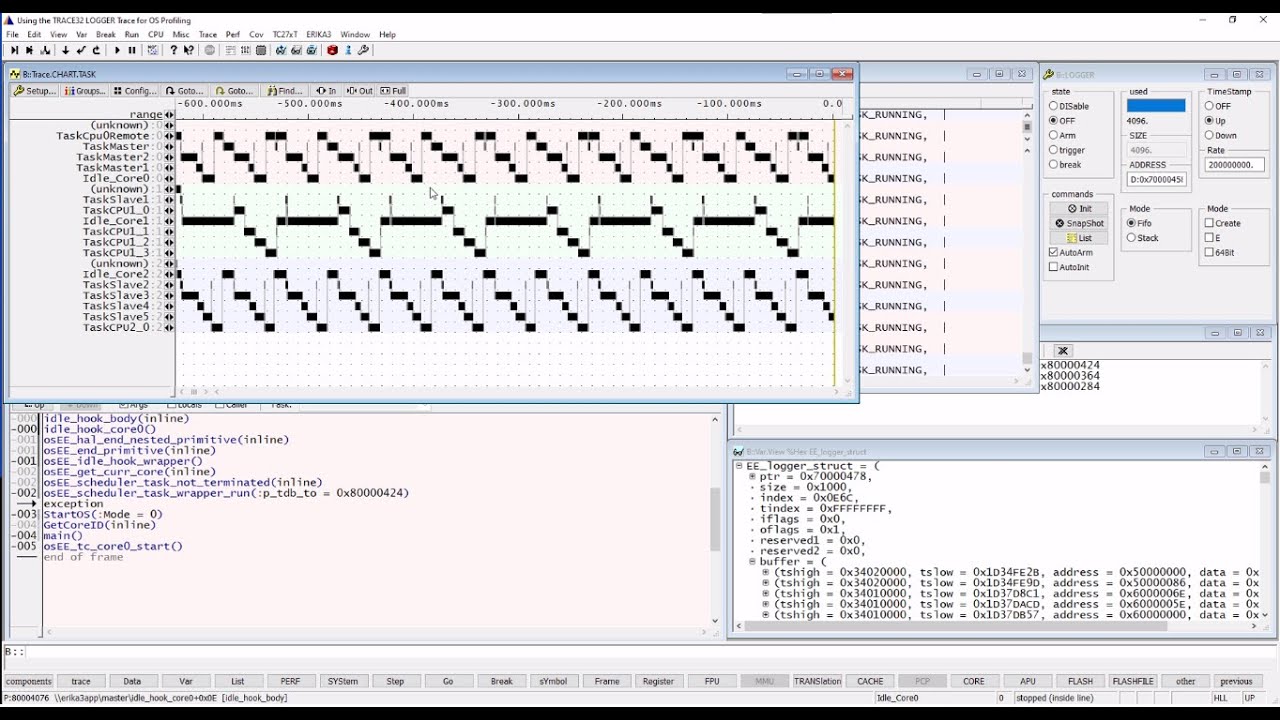Show Full trace chart range
This screenshot has width=1280, height=720.
(x=393, y=90)
